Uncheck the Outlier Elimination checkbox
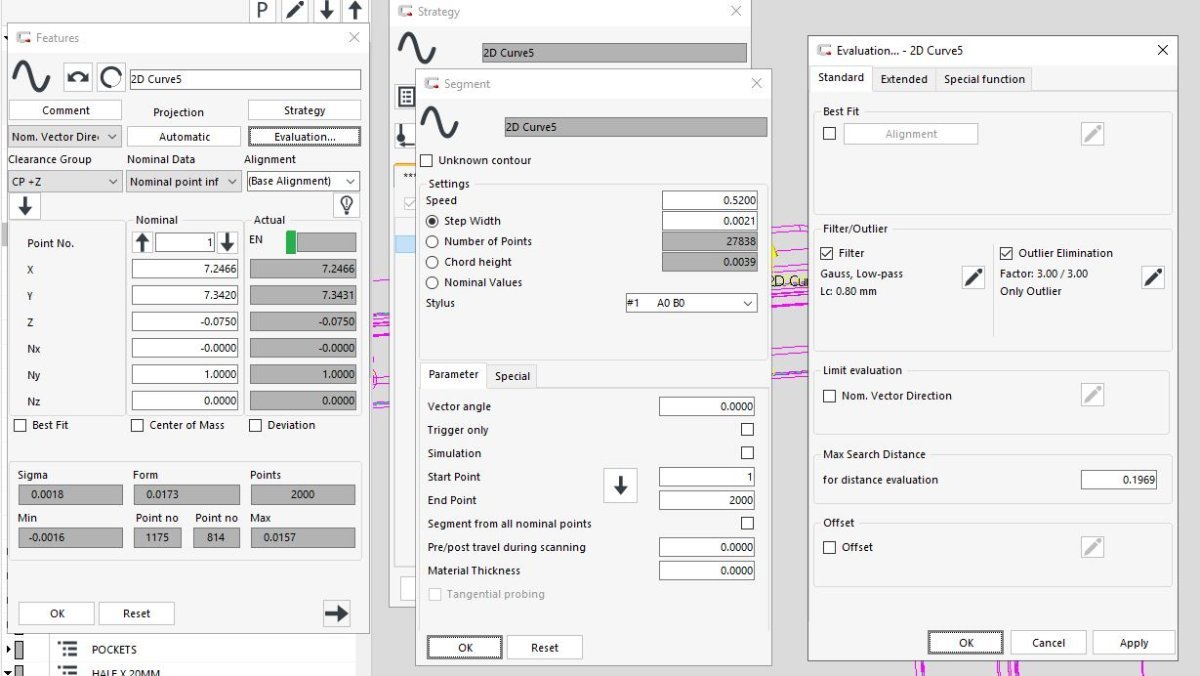Screen dimensions: 1200x676 pyautogui.click(x=1006, y=253)
